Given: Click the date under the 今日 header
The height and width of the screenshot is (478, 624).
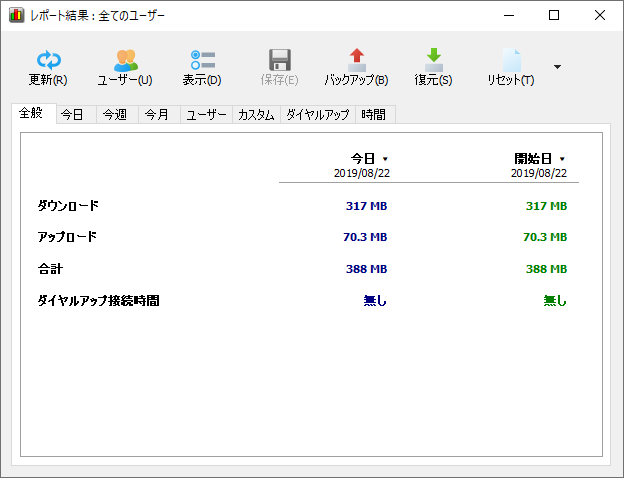Looking at the screenshot, I should (x=362, y=173).
